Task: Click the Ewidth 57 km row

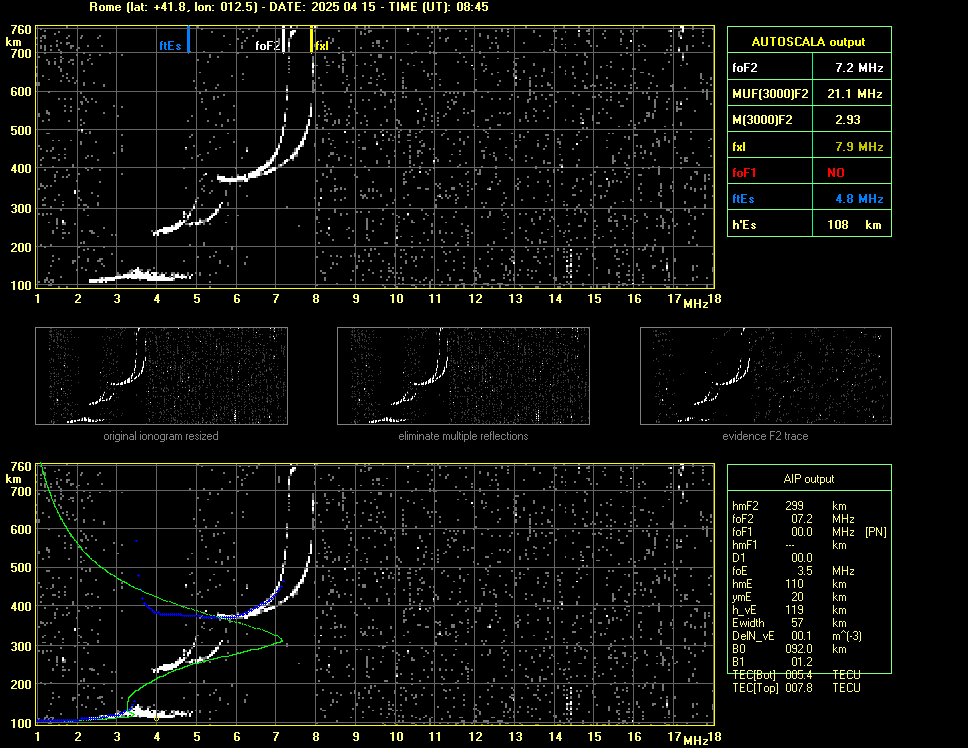Action: (x=789, y=623)
